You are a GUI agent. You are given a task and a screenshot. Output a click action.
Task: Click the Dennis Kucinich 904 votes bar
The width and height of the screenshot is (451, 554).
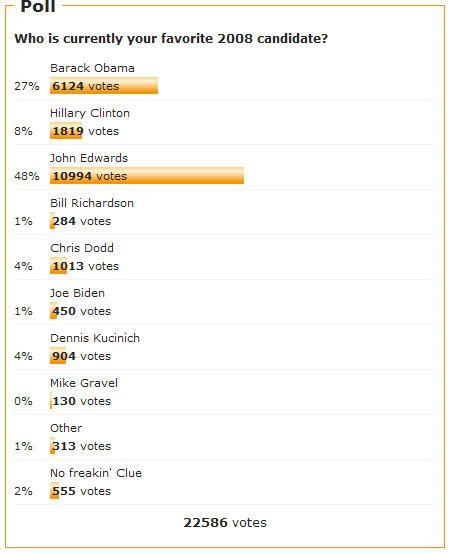[x=58, y=356]
